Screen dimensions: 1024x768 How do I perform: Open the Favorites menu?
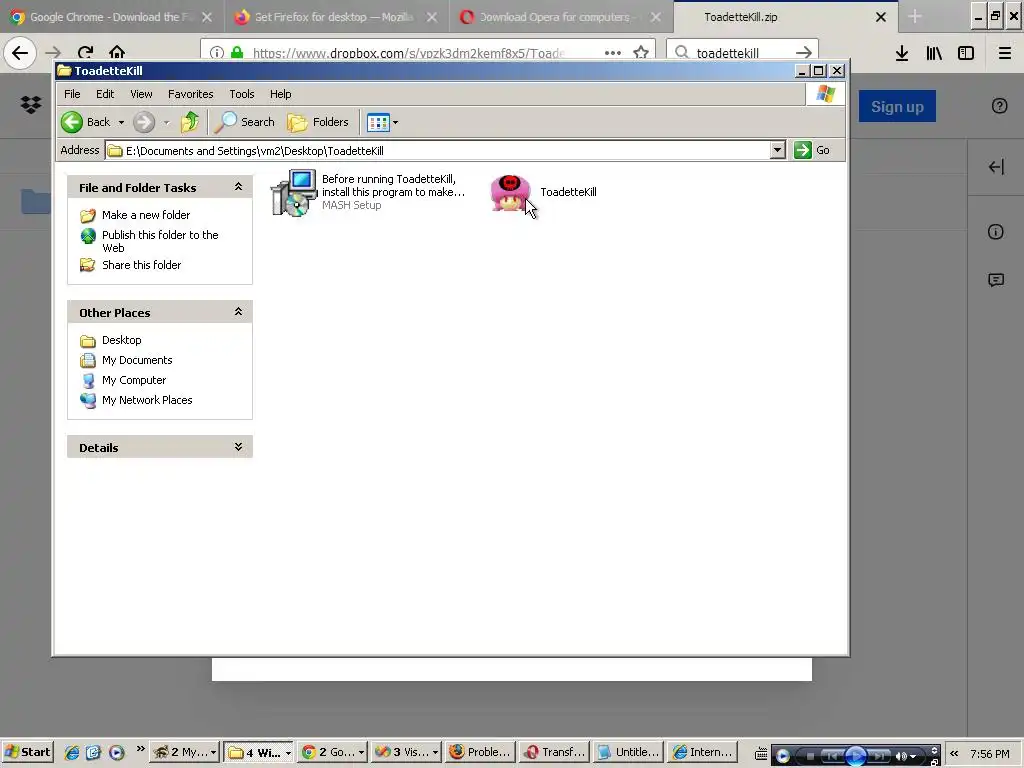click(x=191, y=94)
